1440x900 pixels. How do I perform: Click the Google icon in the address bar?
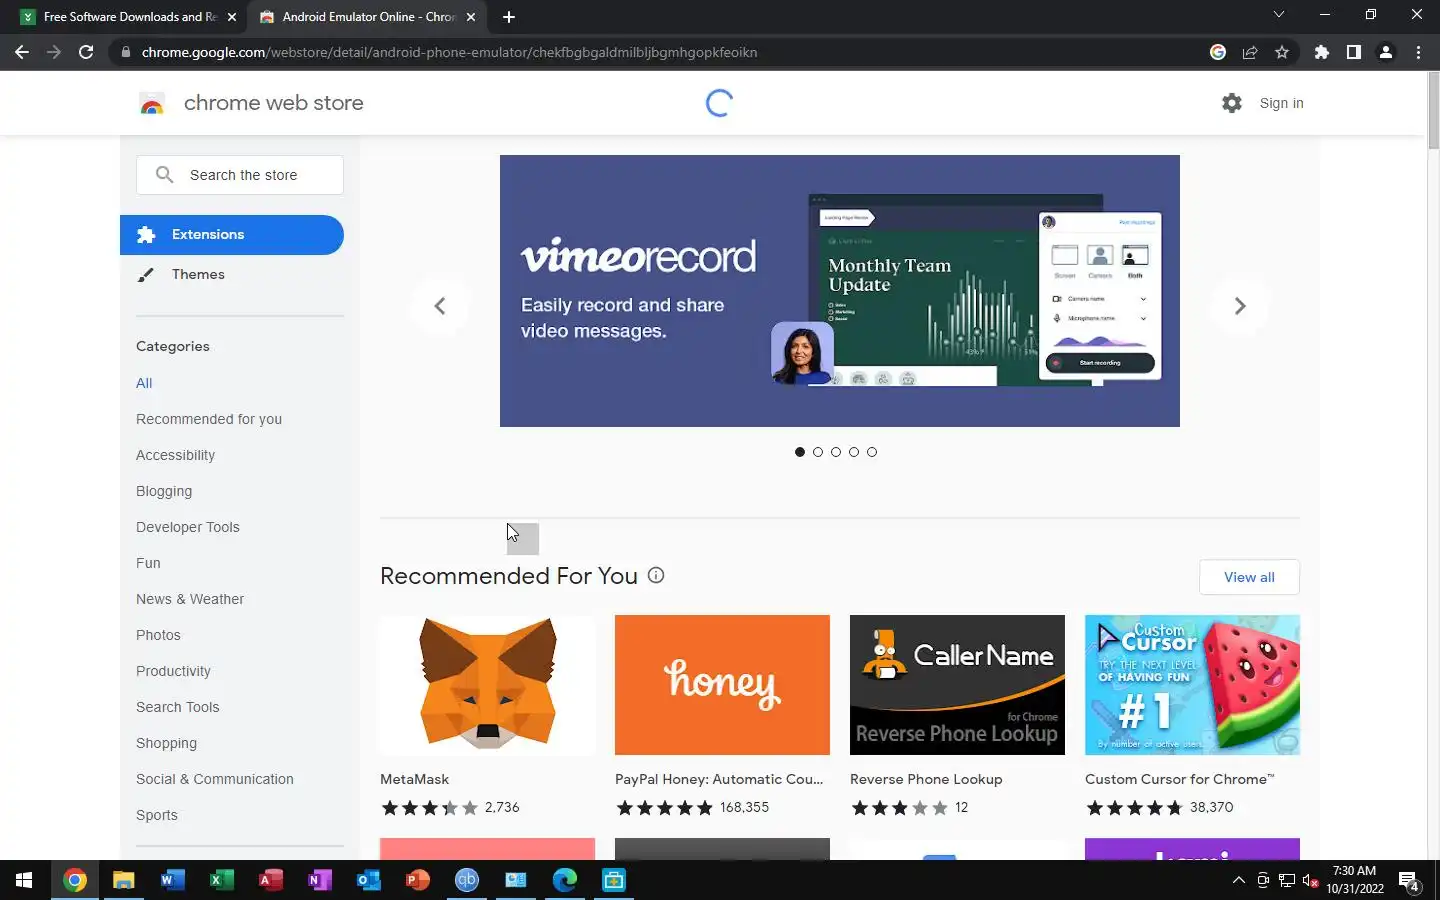(1218, 52)
